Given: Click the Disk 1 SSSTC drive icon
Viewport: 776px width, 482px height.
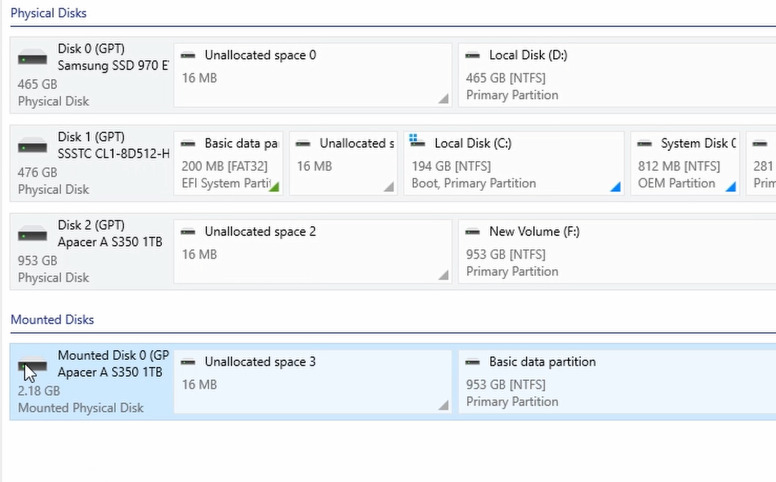Looking at the screenshot, I should click(x=33, y=146).
